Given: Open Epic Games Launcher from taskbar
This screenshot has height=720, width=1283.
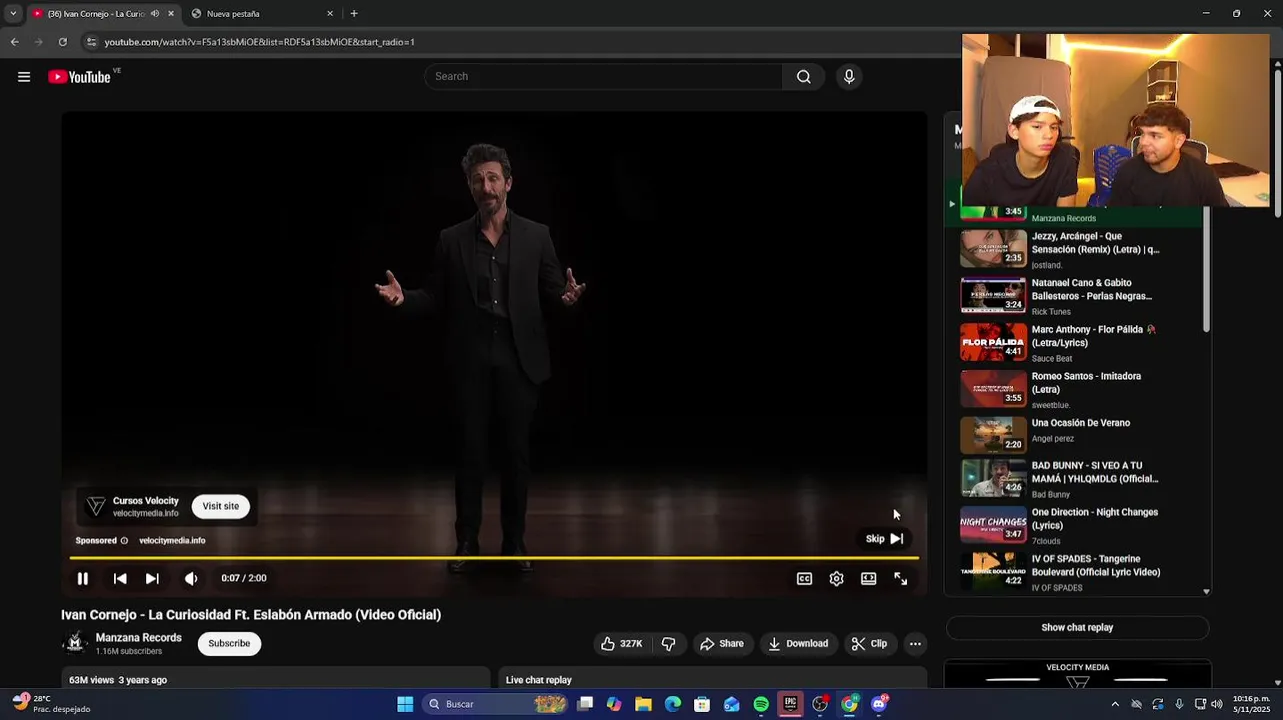Looking at the screenshot, I should tap(790, 704).
